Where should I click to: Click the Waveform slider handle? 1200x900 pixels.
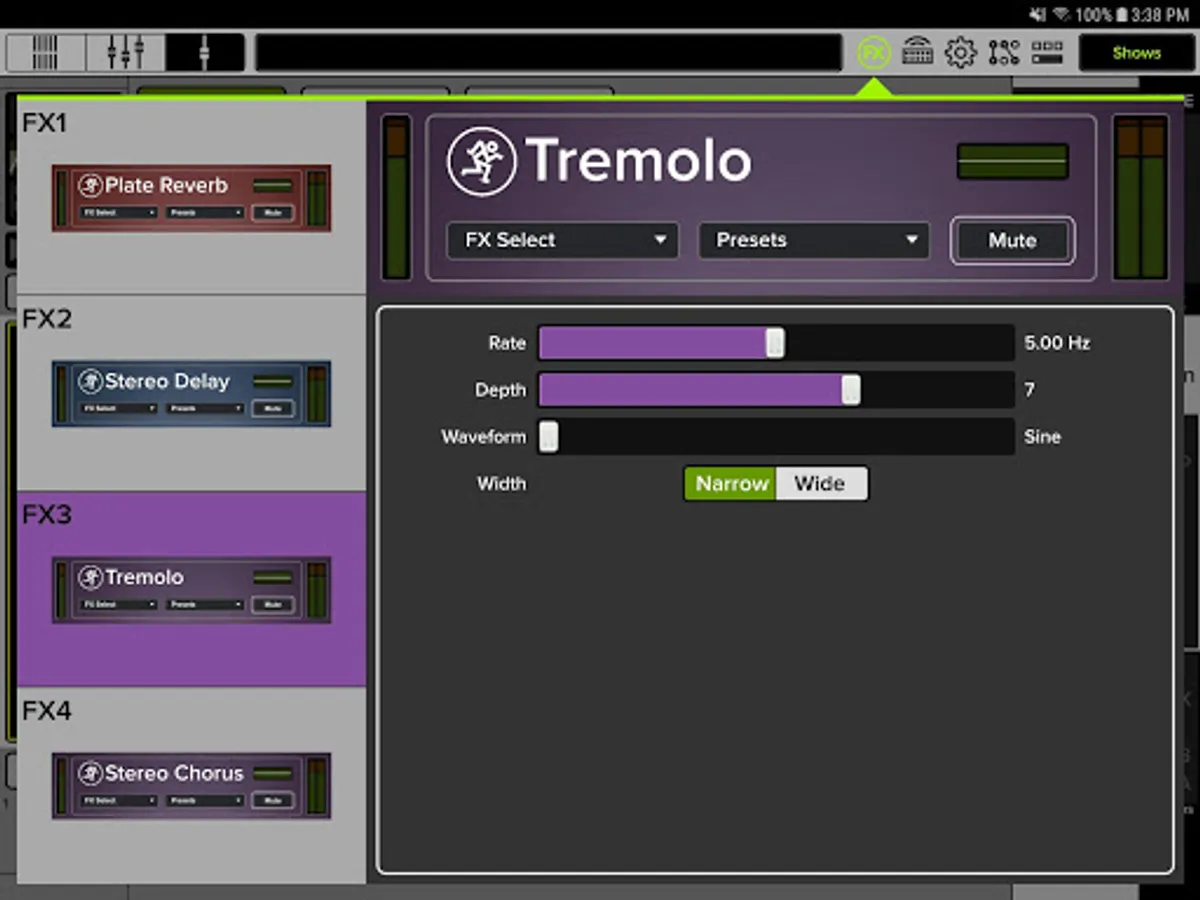[549, 437]
